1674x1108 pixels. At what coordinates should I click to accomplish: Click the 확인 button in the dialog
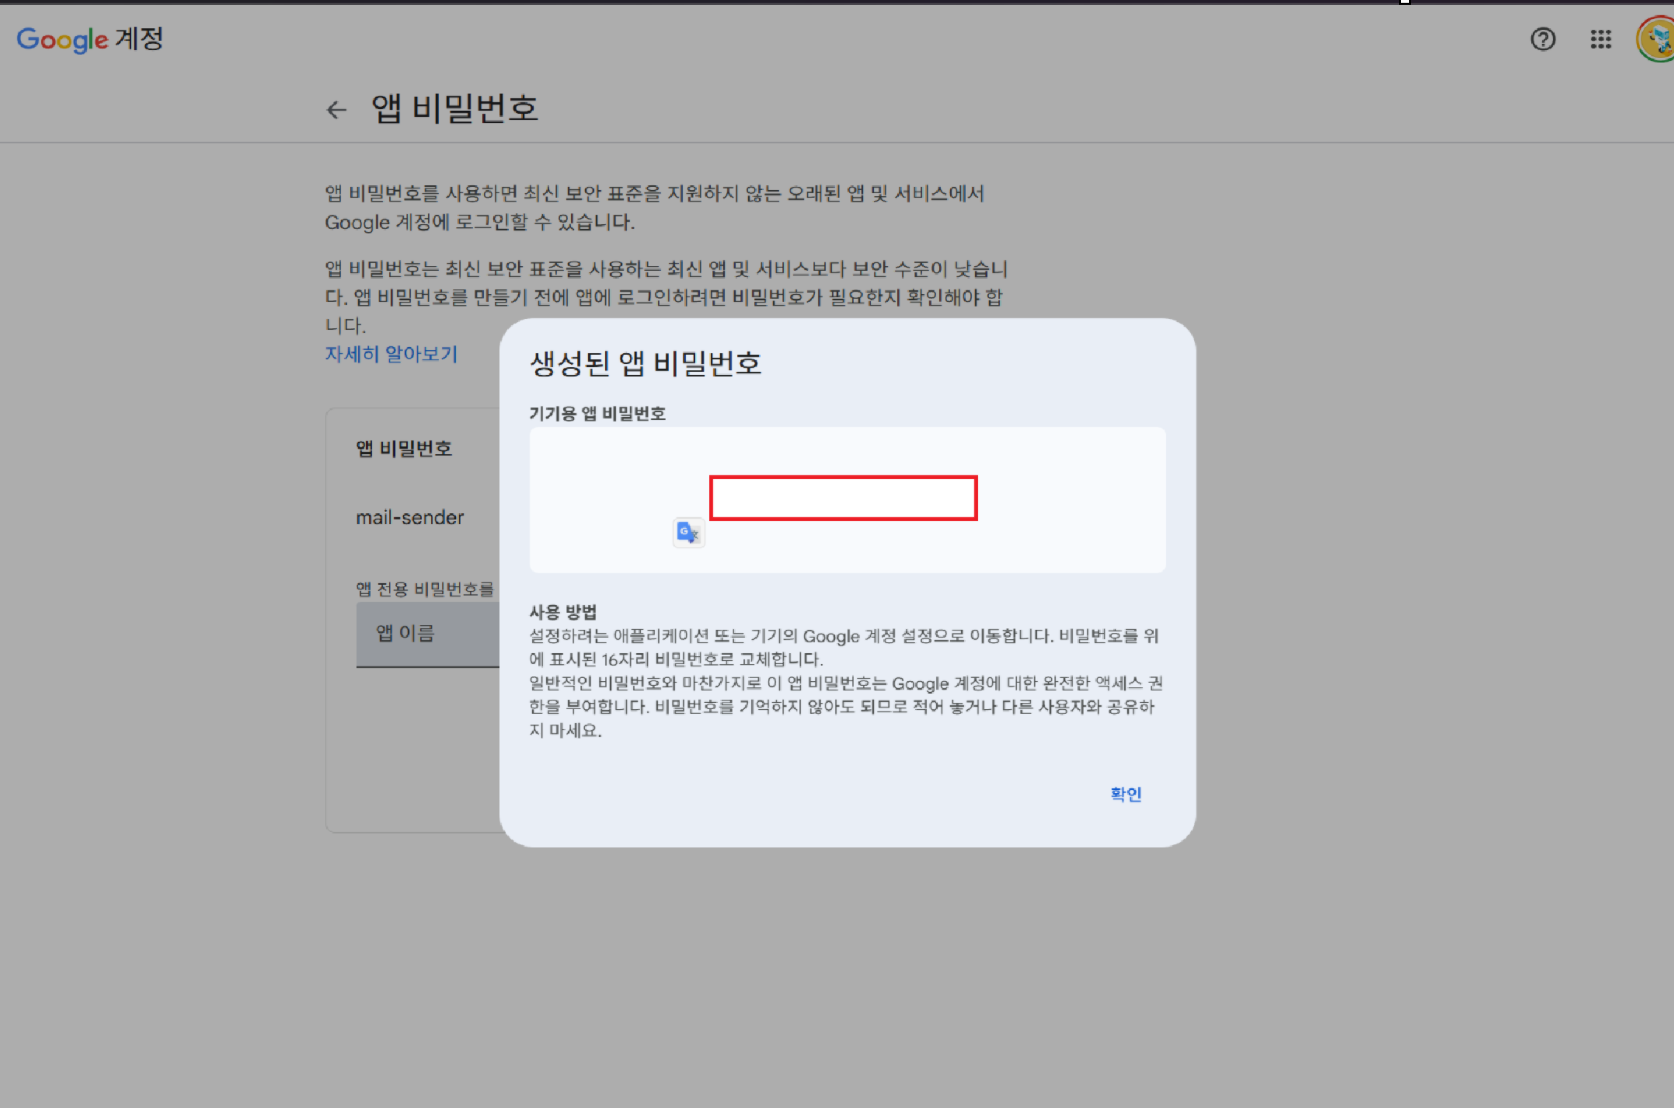1126,794
